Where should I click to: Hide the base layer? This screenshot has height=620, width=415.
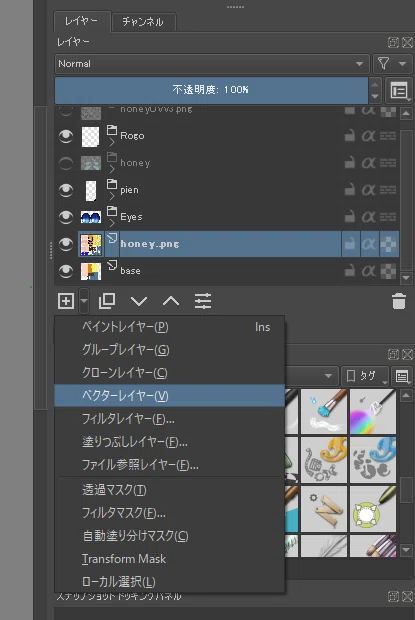(66, 271)
